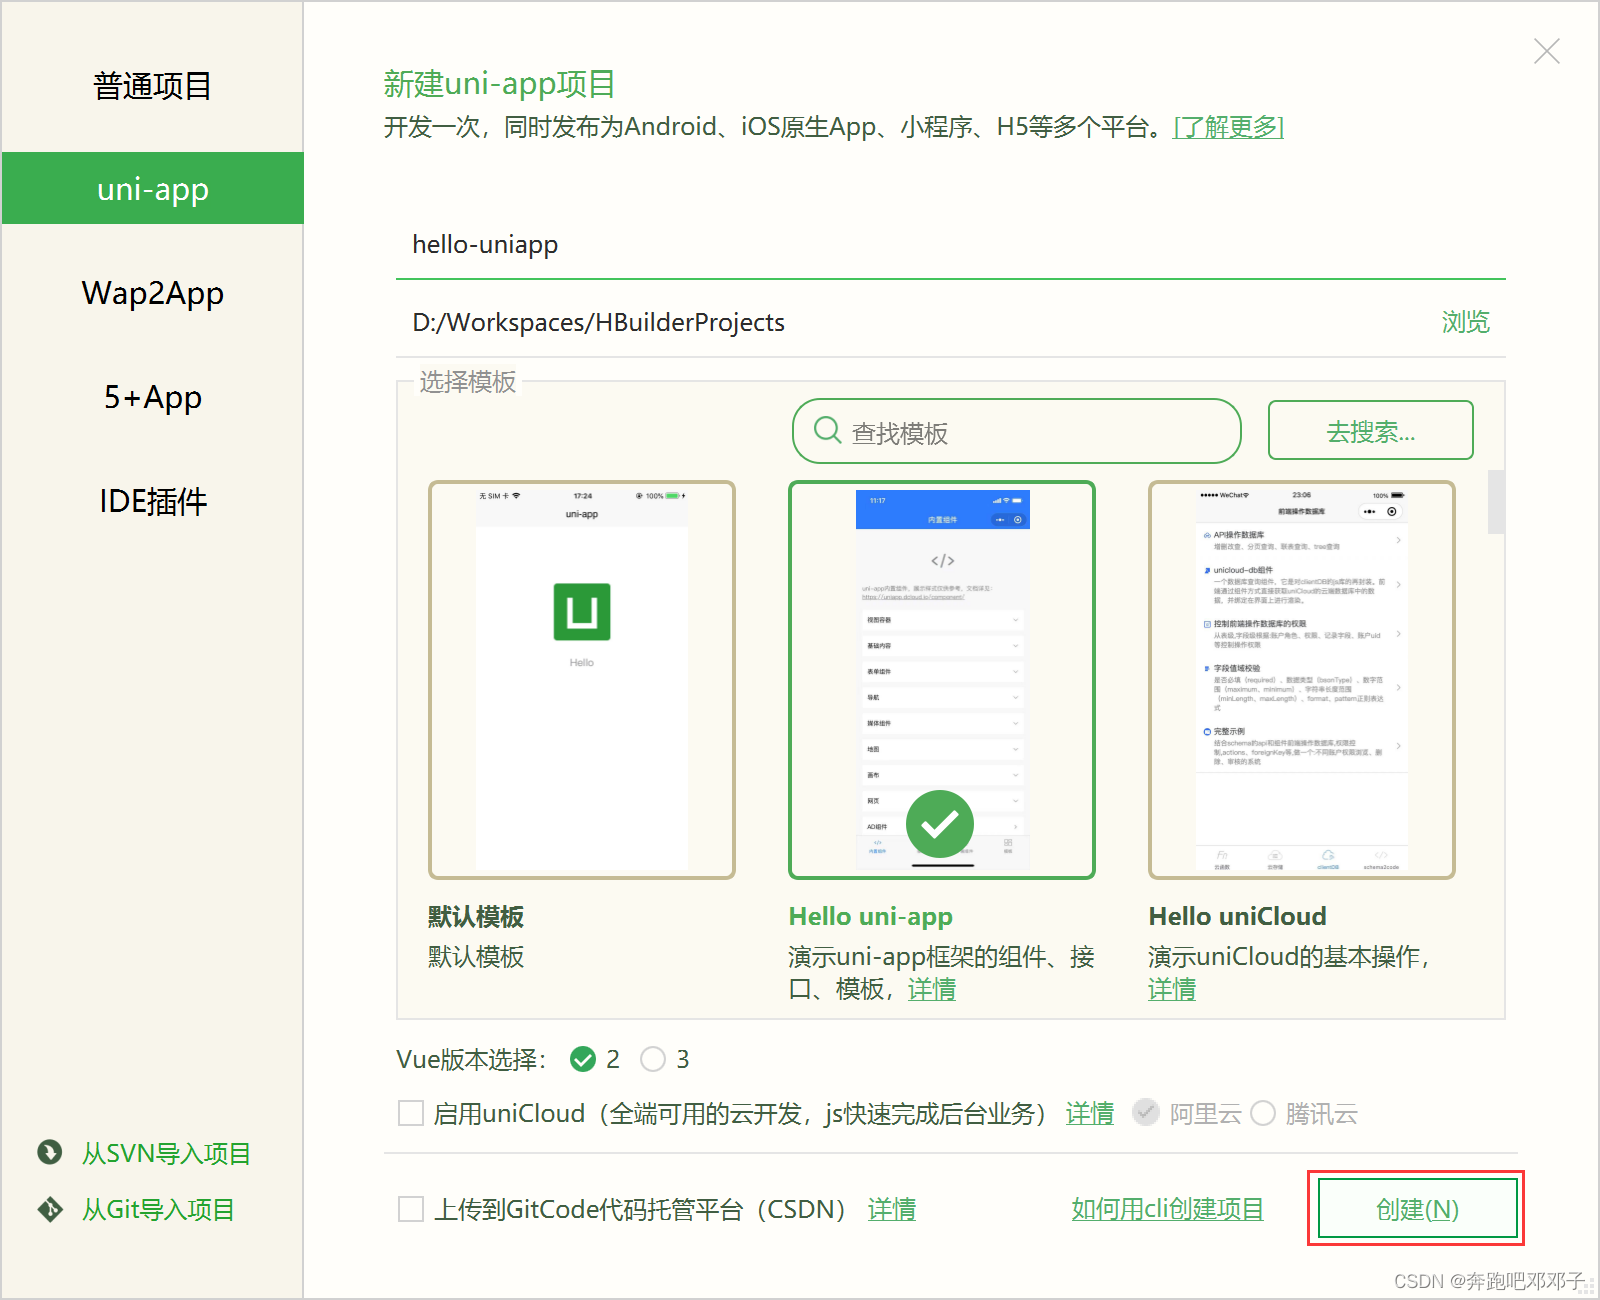This screenshot has width=1600, height=1300.
Task: Switch to the Wap2App tab
Action: pos(152,293)
